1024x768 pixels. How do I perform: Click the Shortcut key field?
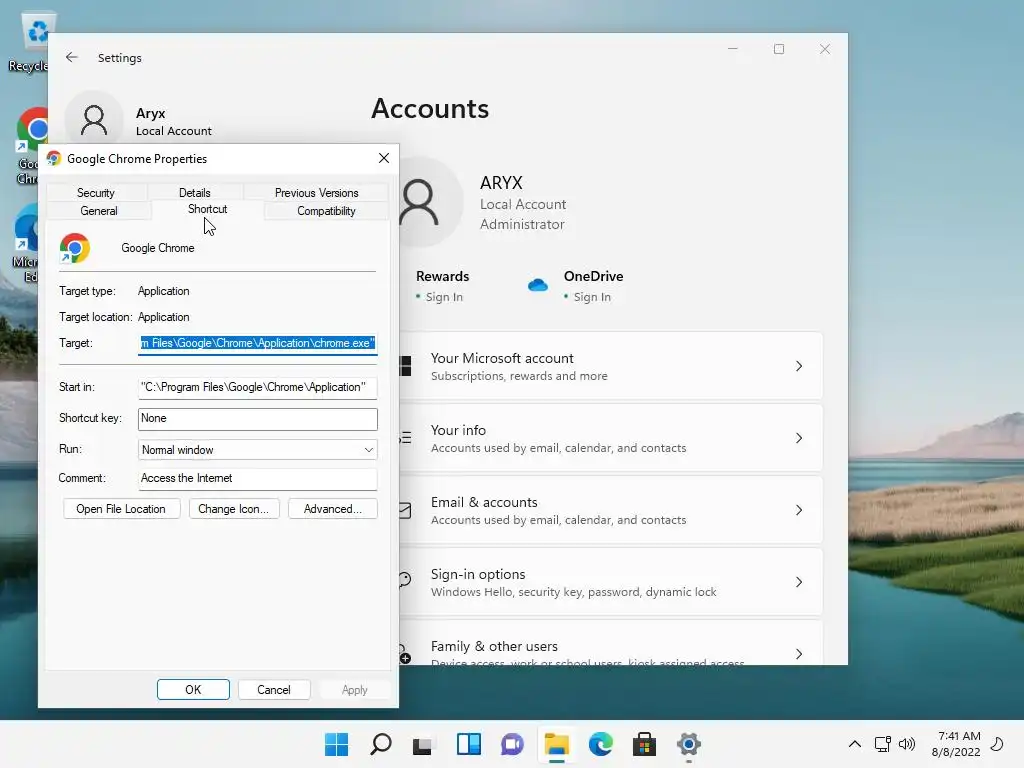click(258, 419)
